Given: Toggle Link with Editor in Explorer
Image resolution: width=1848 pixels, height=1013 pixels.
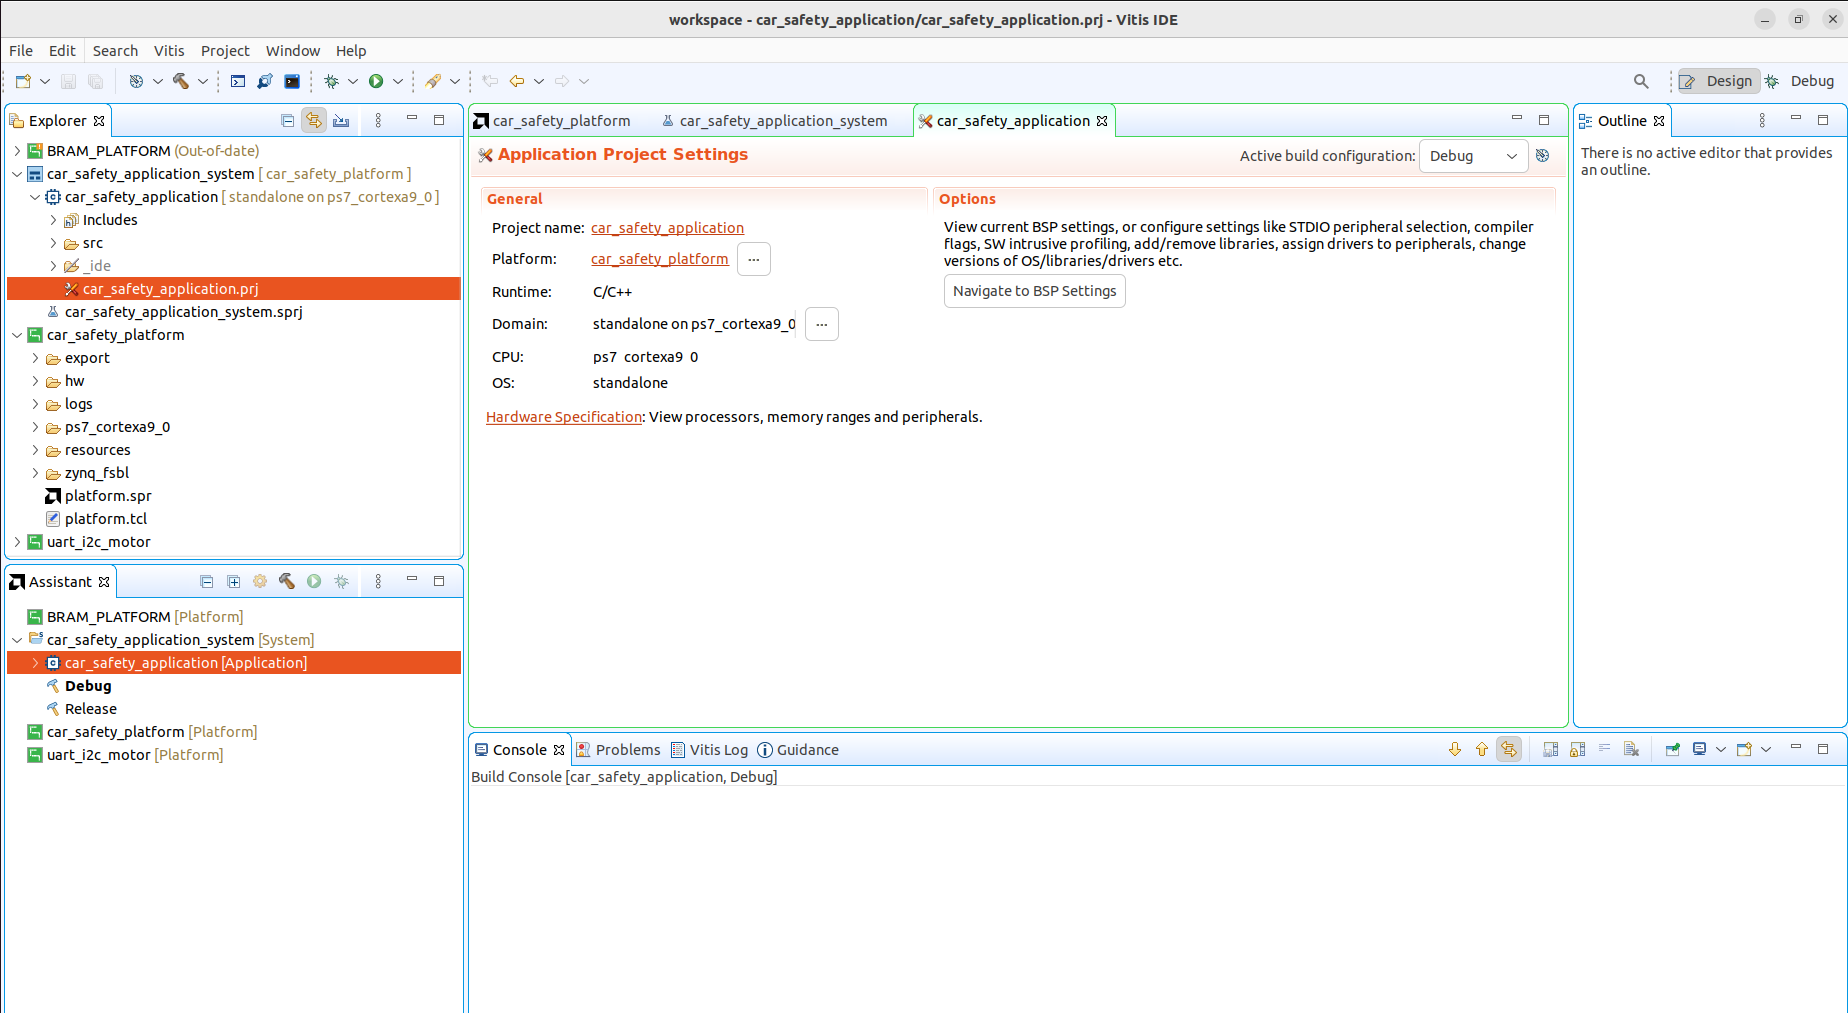Looking at the screenshot, I should (314, 120).
